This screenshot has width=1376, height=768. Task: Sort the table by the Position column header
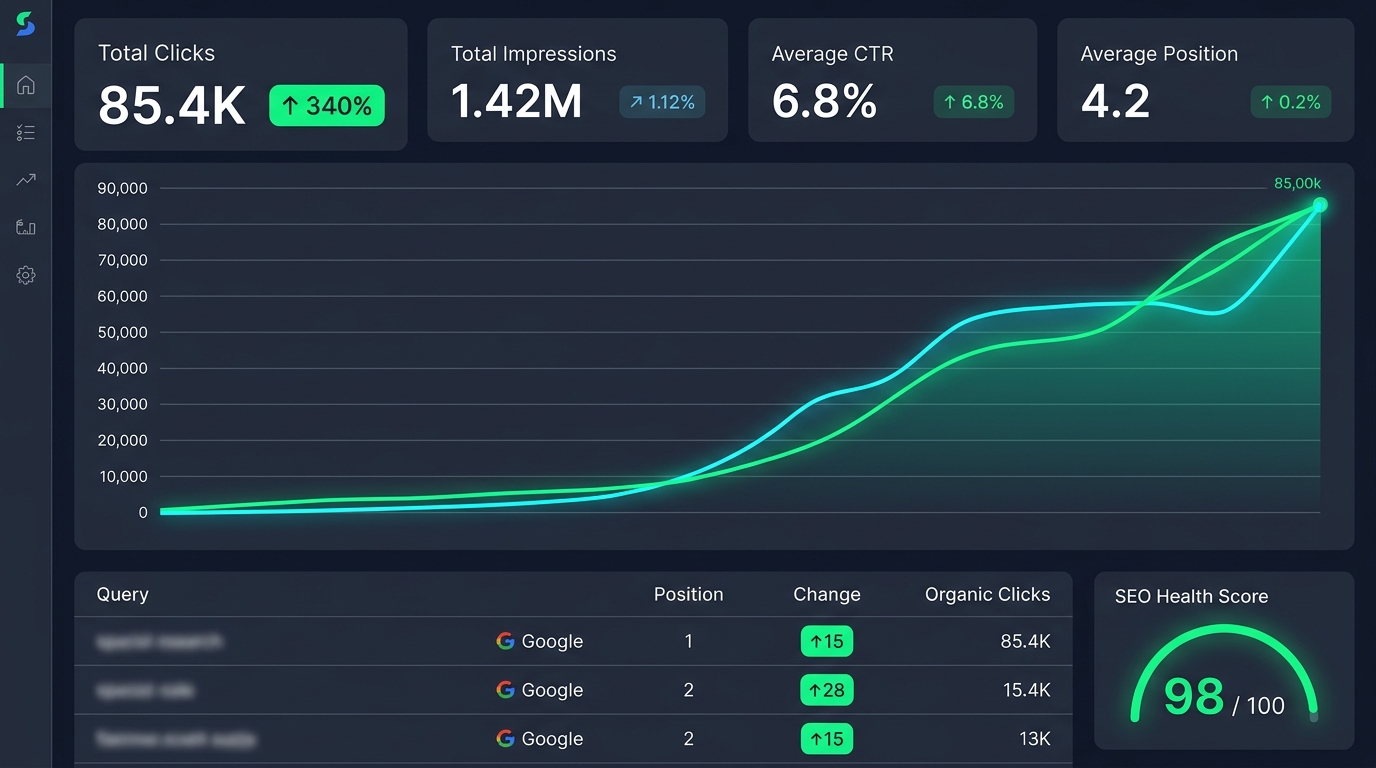point(688,594)
